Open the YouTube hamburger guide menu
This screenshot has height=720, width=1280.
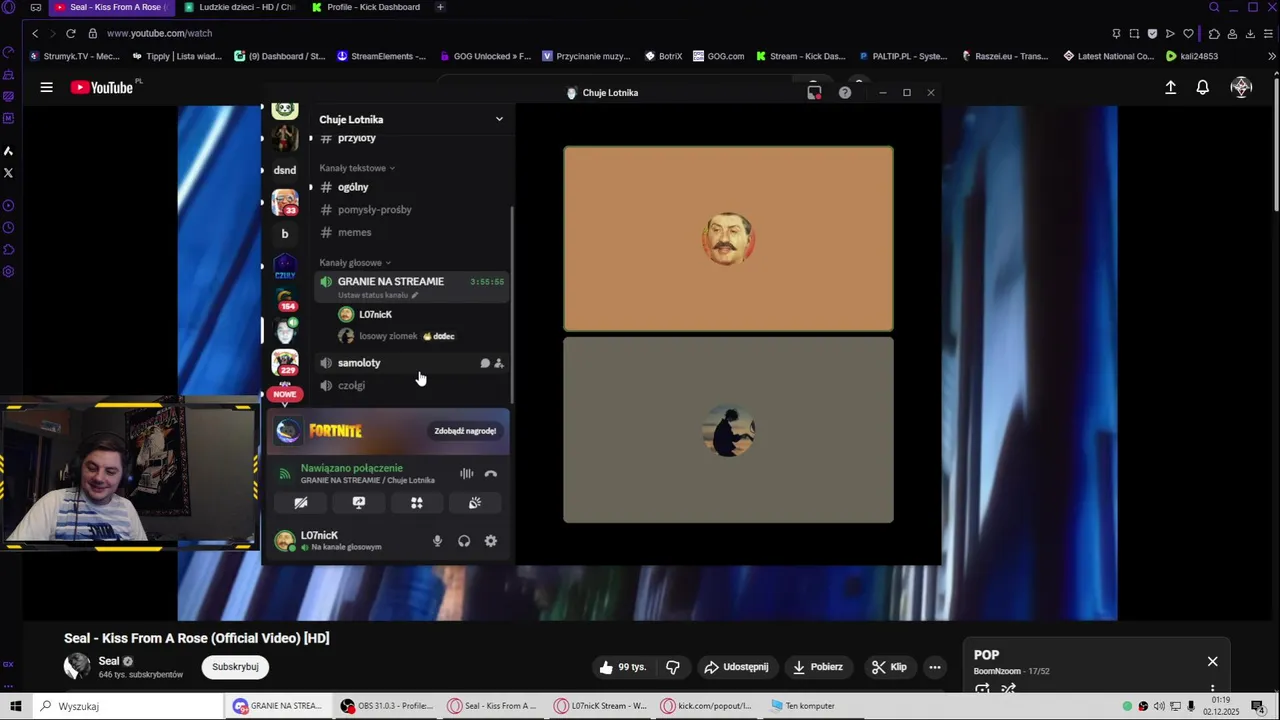[46, 88]
